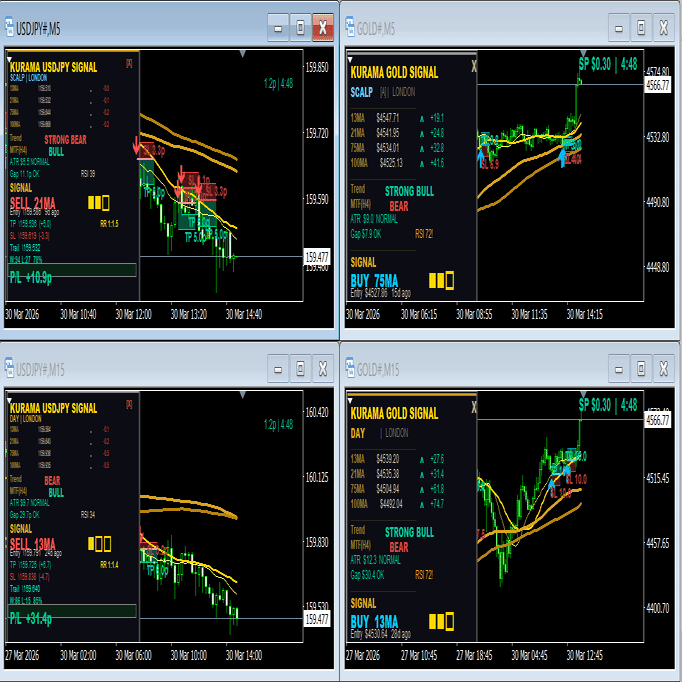This screenshot has width=682, height=682.
Task: Click the 30 Mar 11:35 time label in GOLD#,M5
Action: click(529, 314)
